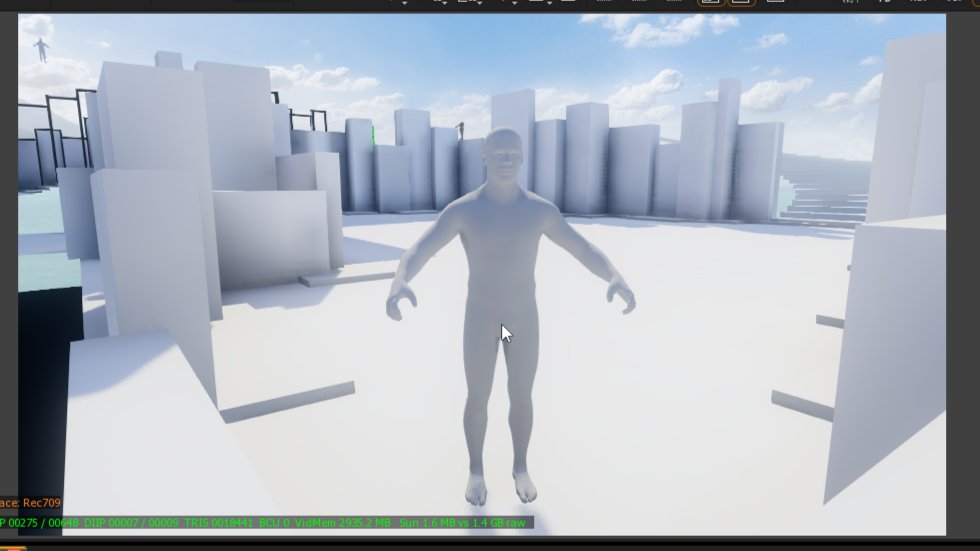Click the VidMem 2935.2 MB readout
This screenshot has height=551, width=980.
click(x=342, y=523)
